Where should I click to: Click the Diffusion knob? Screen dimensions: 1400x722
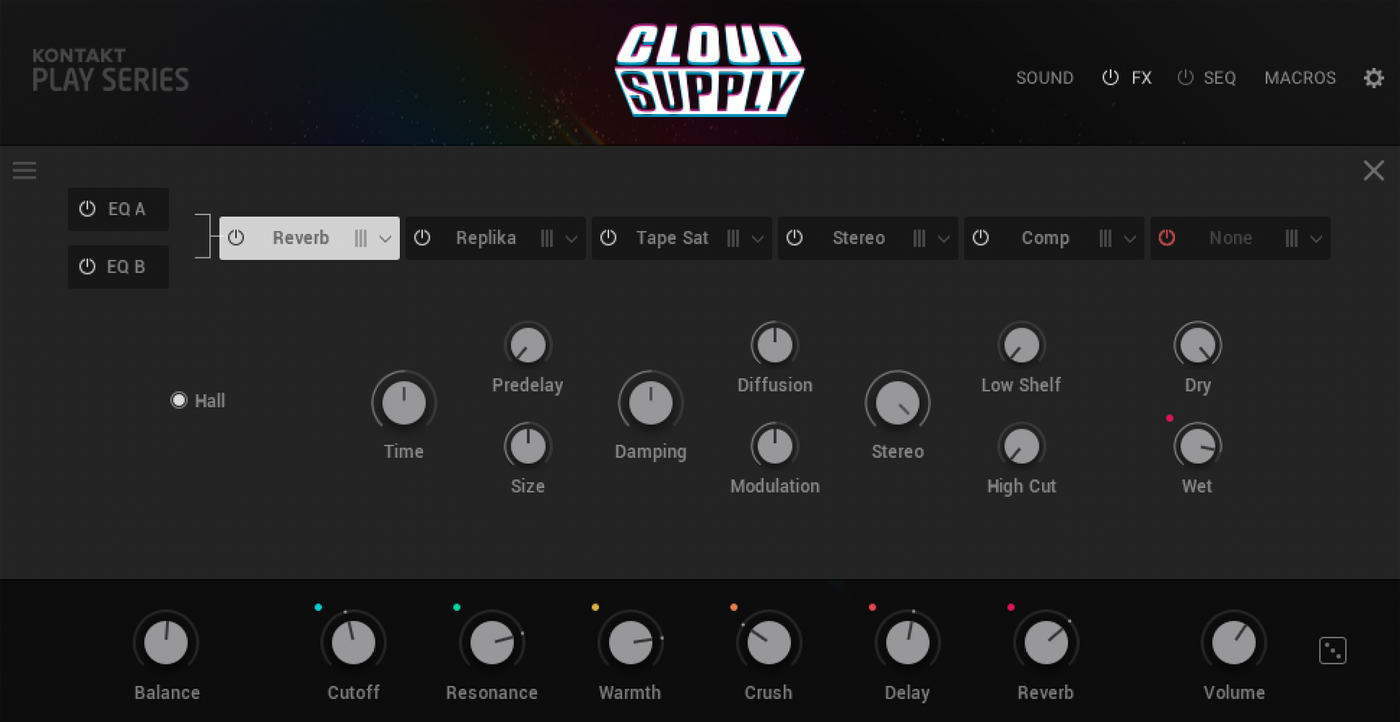(x=775, y=345)
